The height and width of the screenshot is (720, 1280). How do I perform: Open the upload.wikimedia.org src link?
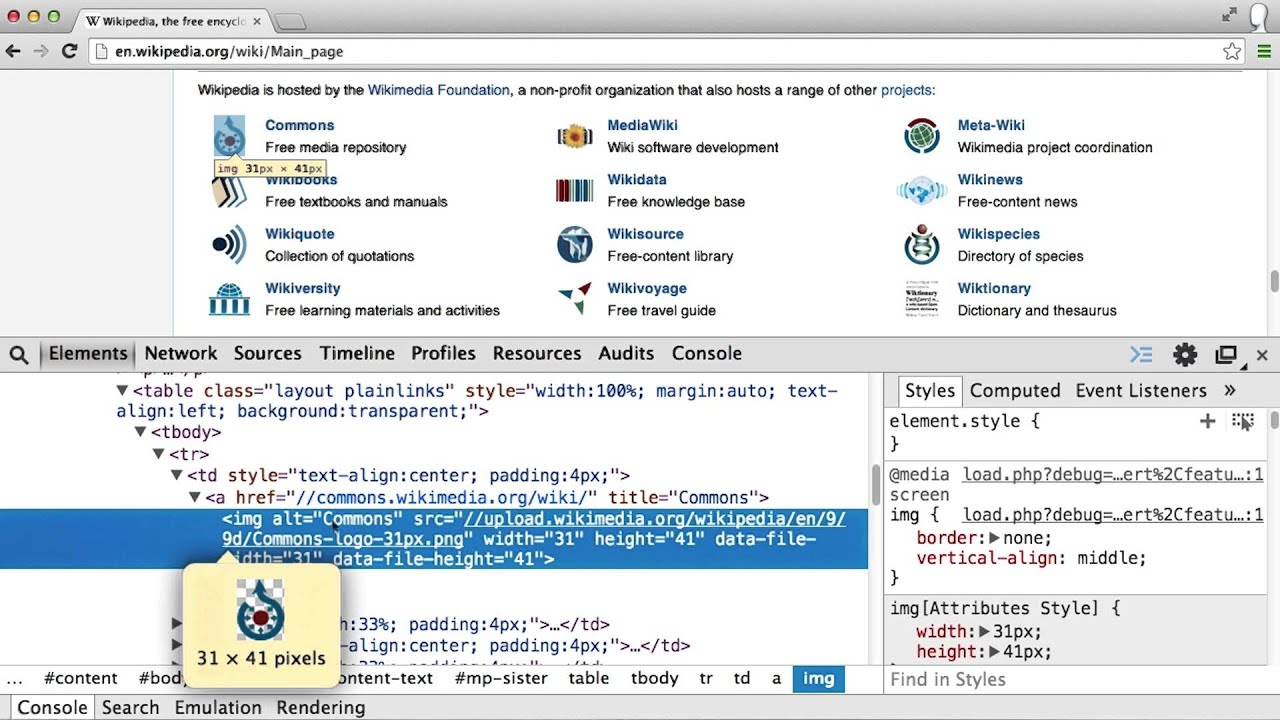(x=534, y=529)
